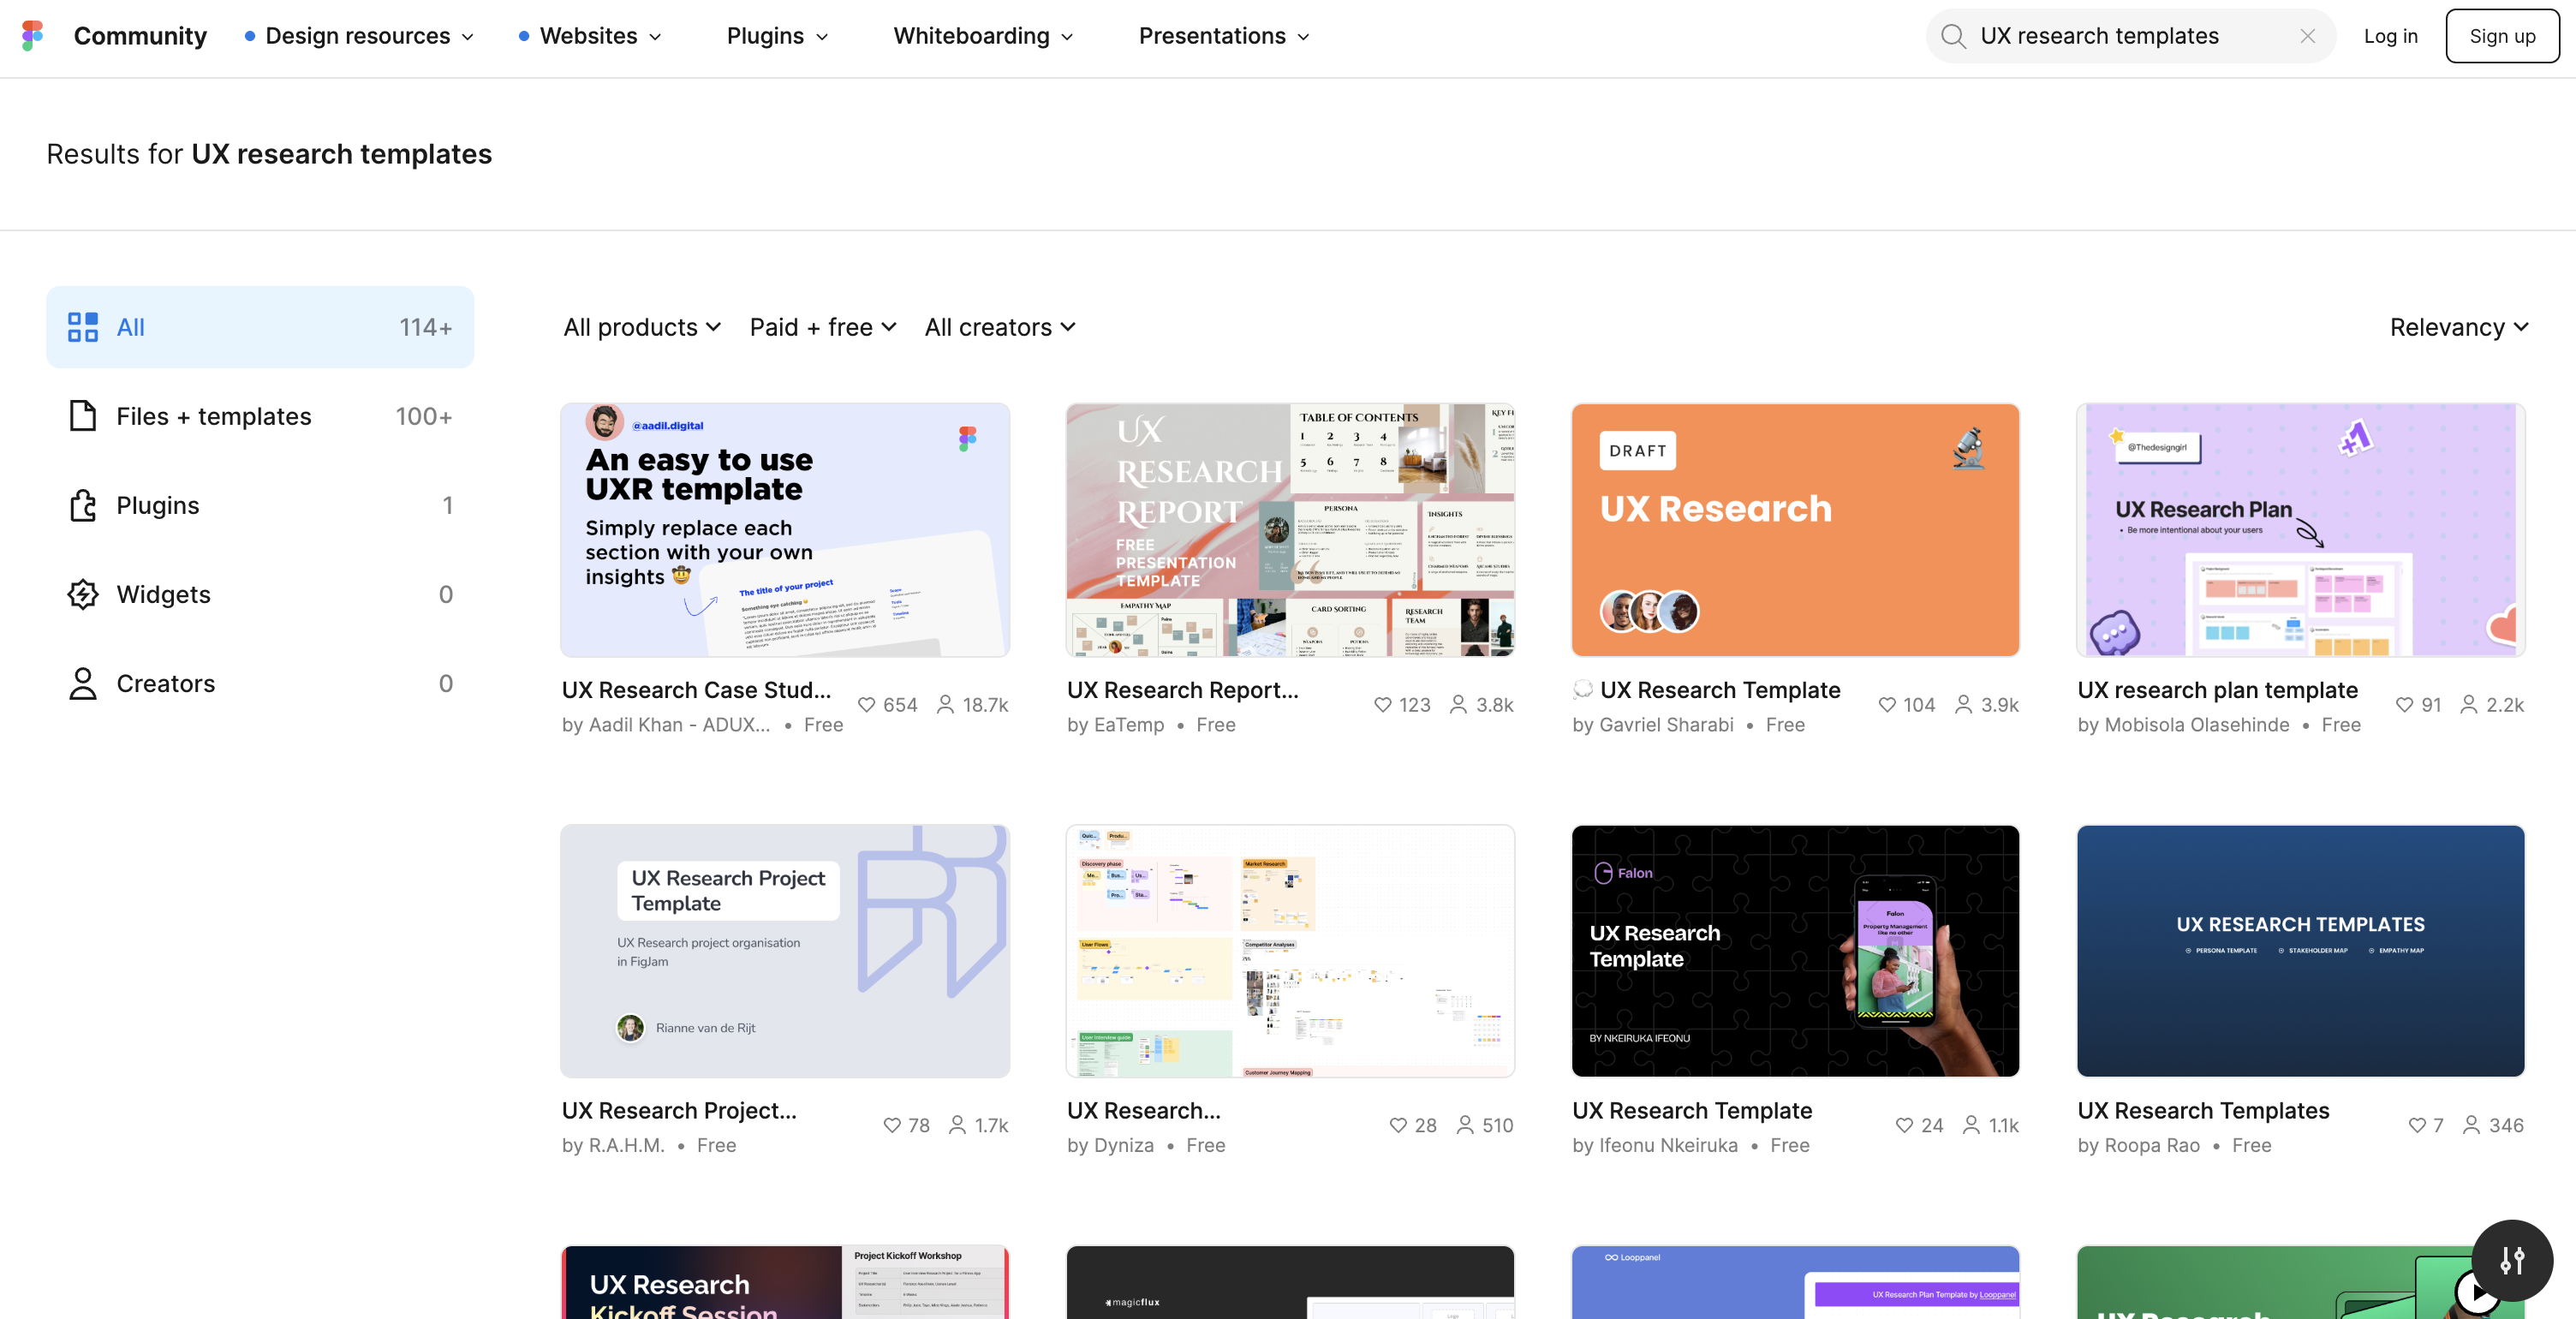Open the Presentations menu

tap(1222, 36)
